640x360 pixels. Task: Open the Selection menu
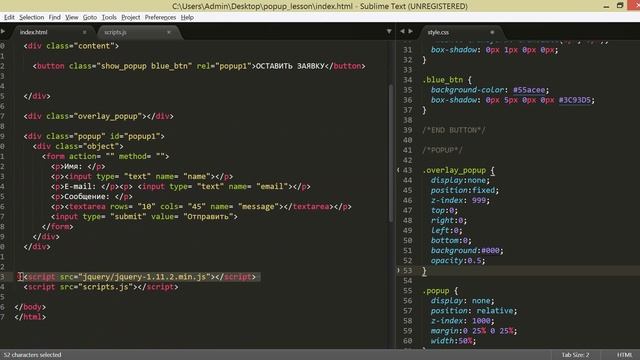click(31, 17)
